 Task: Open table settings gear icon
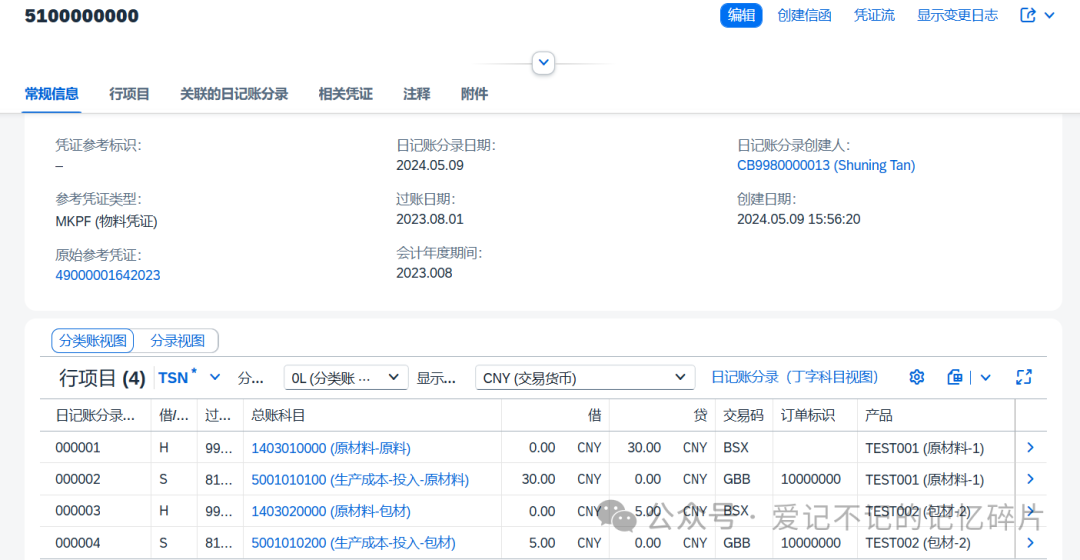coord(916,377)
